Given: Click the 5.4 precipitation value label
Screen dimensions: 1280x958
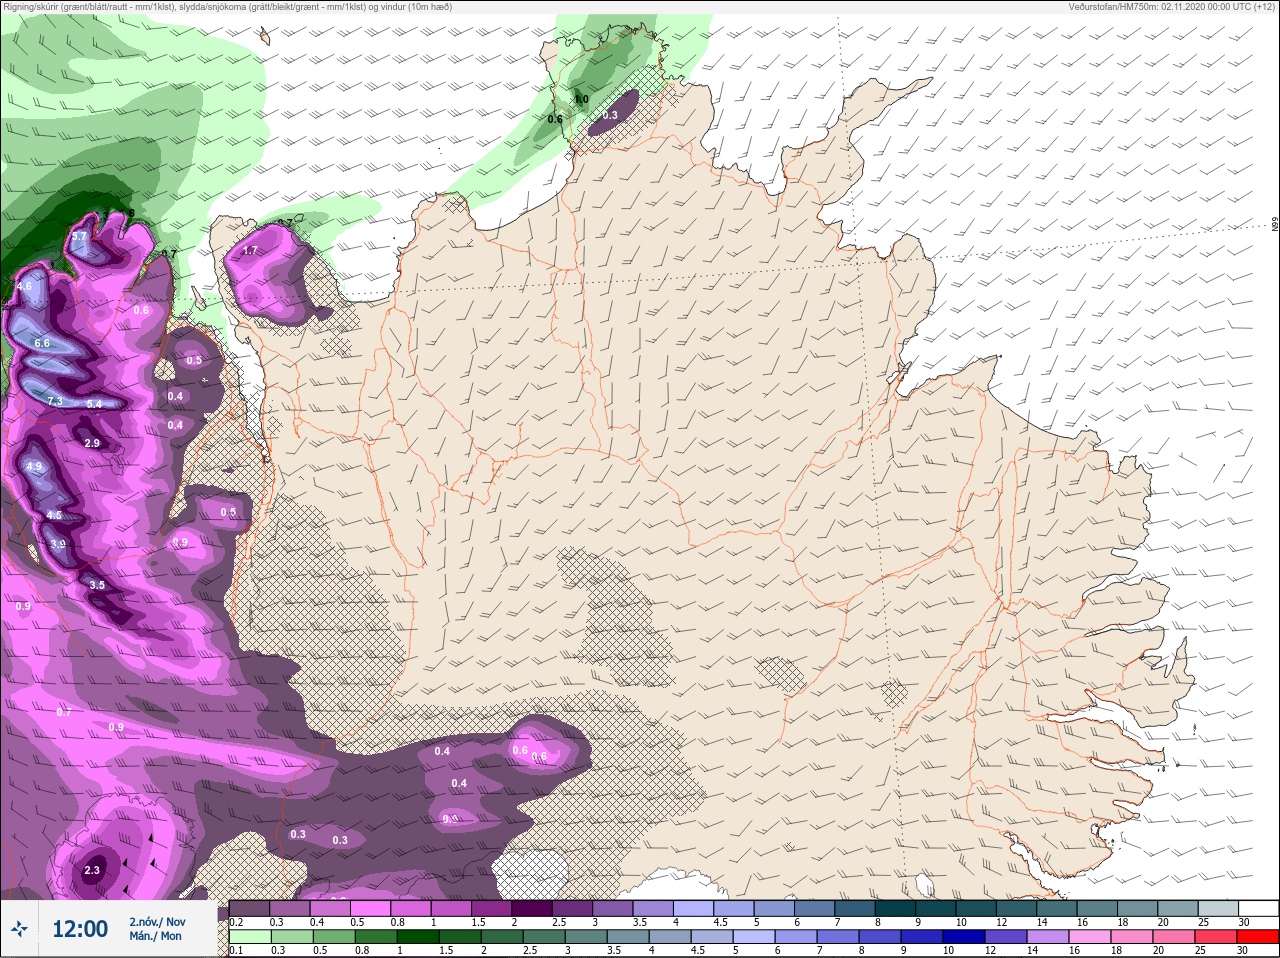Looking at the screenshot, I should click(x=94, y=404).
